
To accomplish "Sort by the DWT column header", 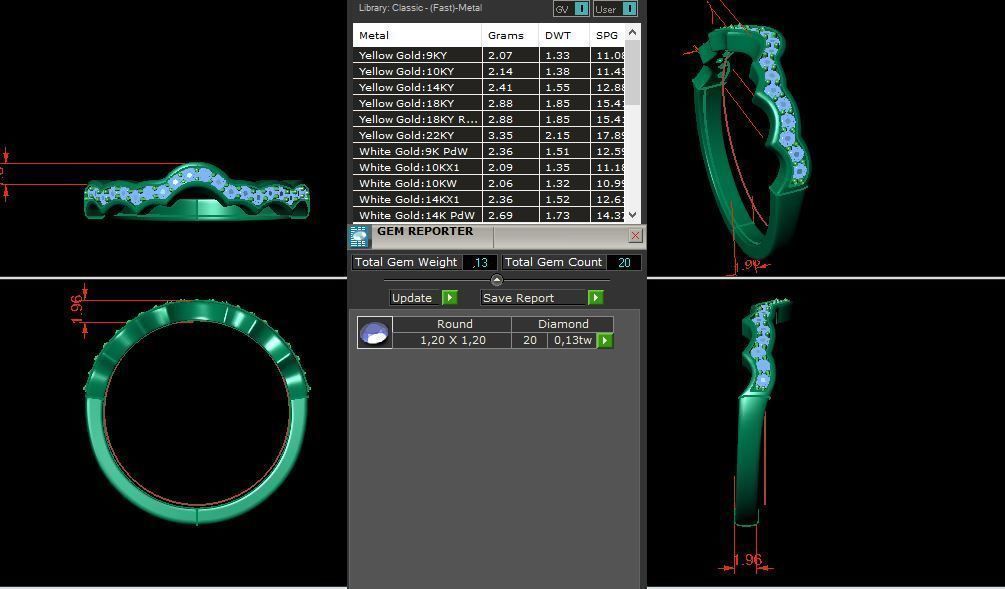I will [564, 35].
